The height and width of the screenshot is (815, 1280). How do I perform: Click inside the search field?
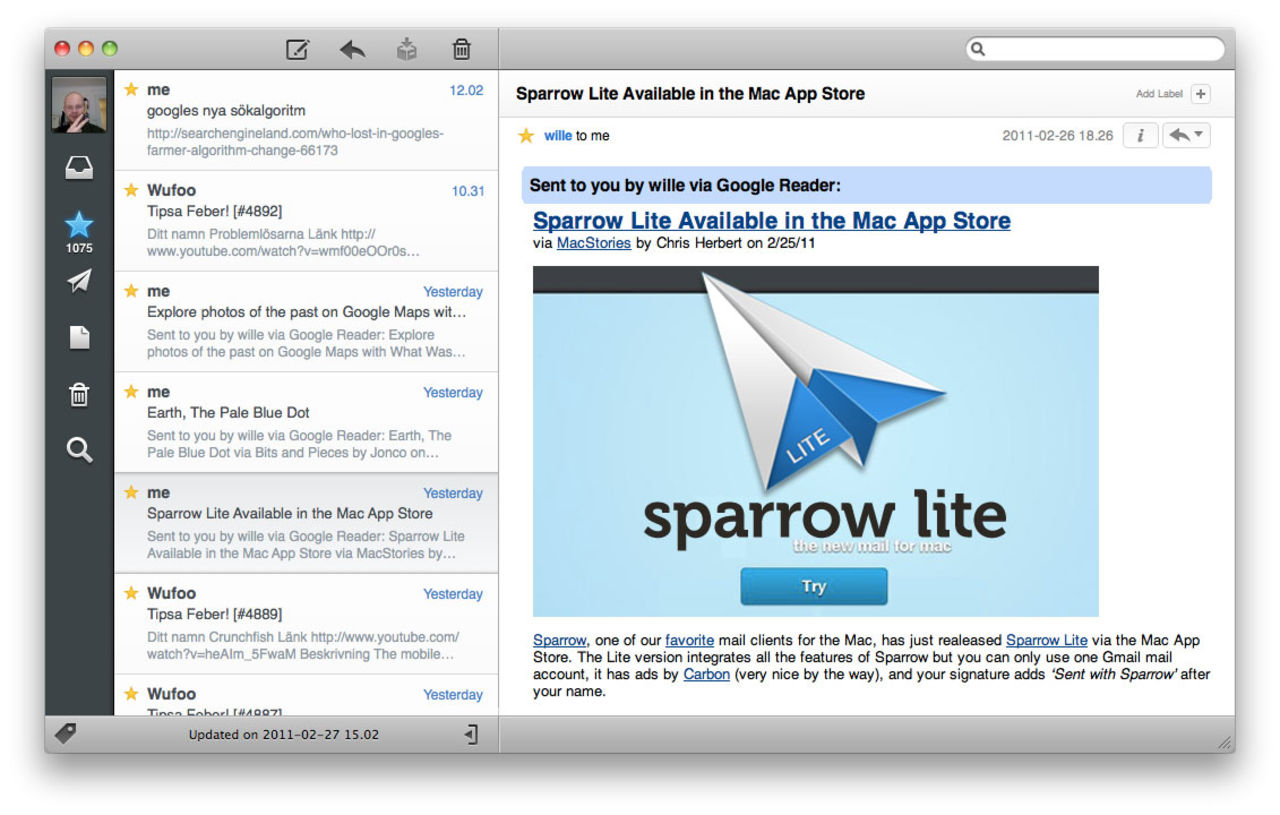click(x=1095, y=48)
